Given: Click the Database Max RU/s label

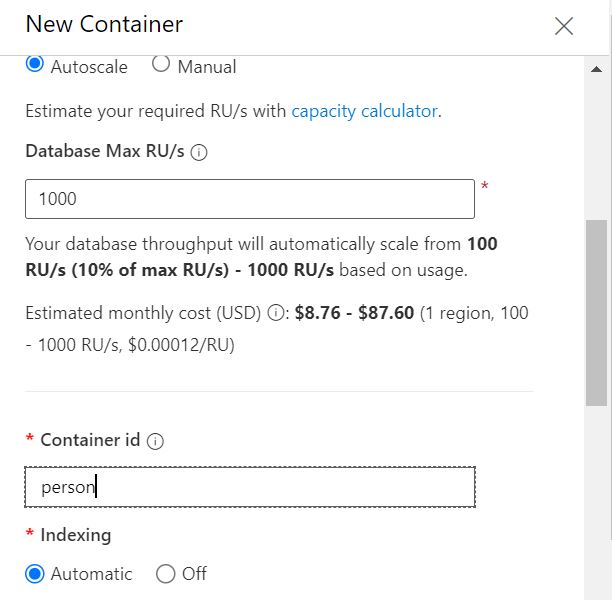Looking at the screenshot, I should click(105, 153).
